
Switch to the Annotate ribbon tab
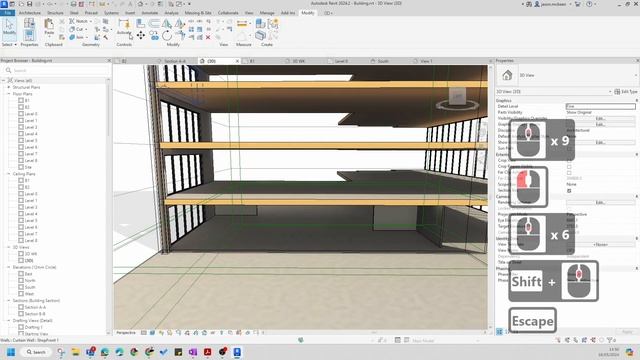149,13
